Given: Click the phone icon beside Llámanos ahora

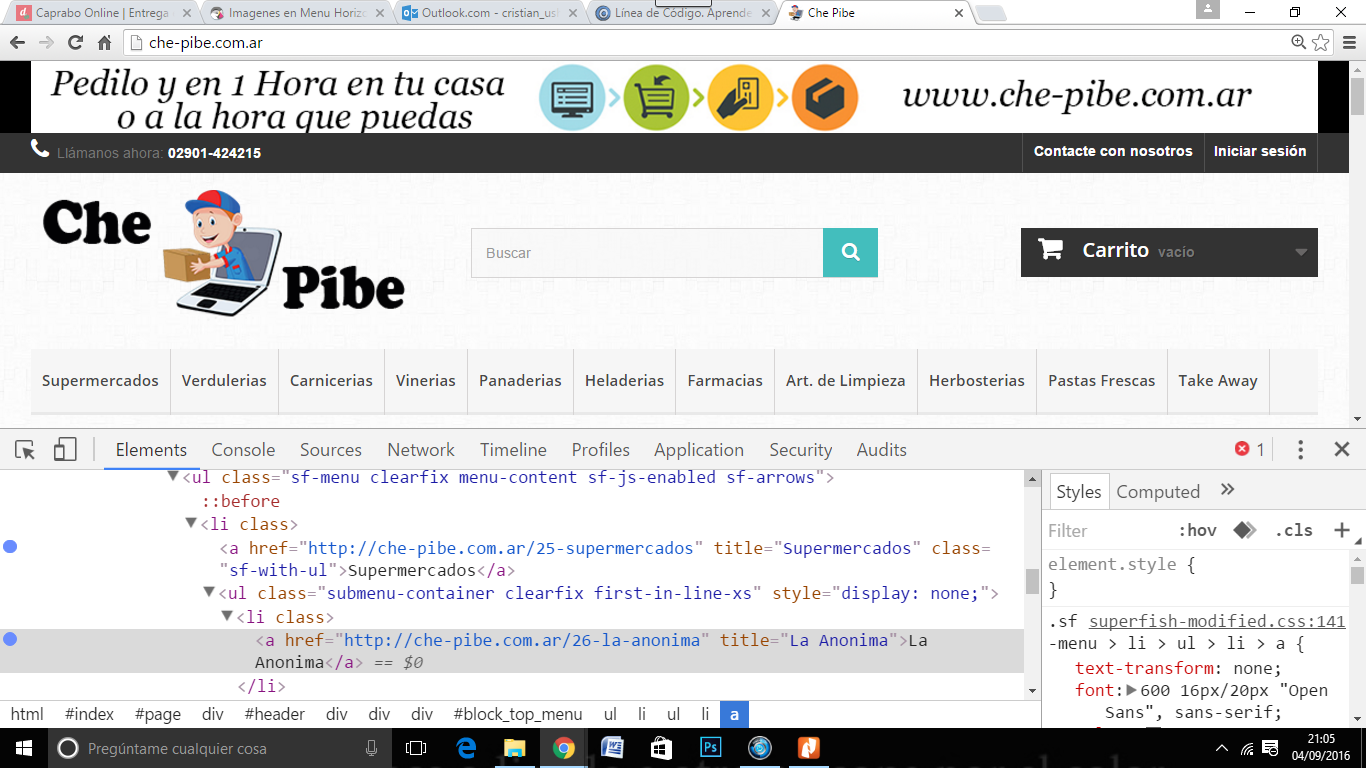Looking at the screenshot, I should point(40,149).
